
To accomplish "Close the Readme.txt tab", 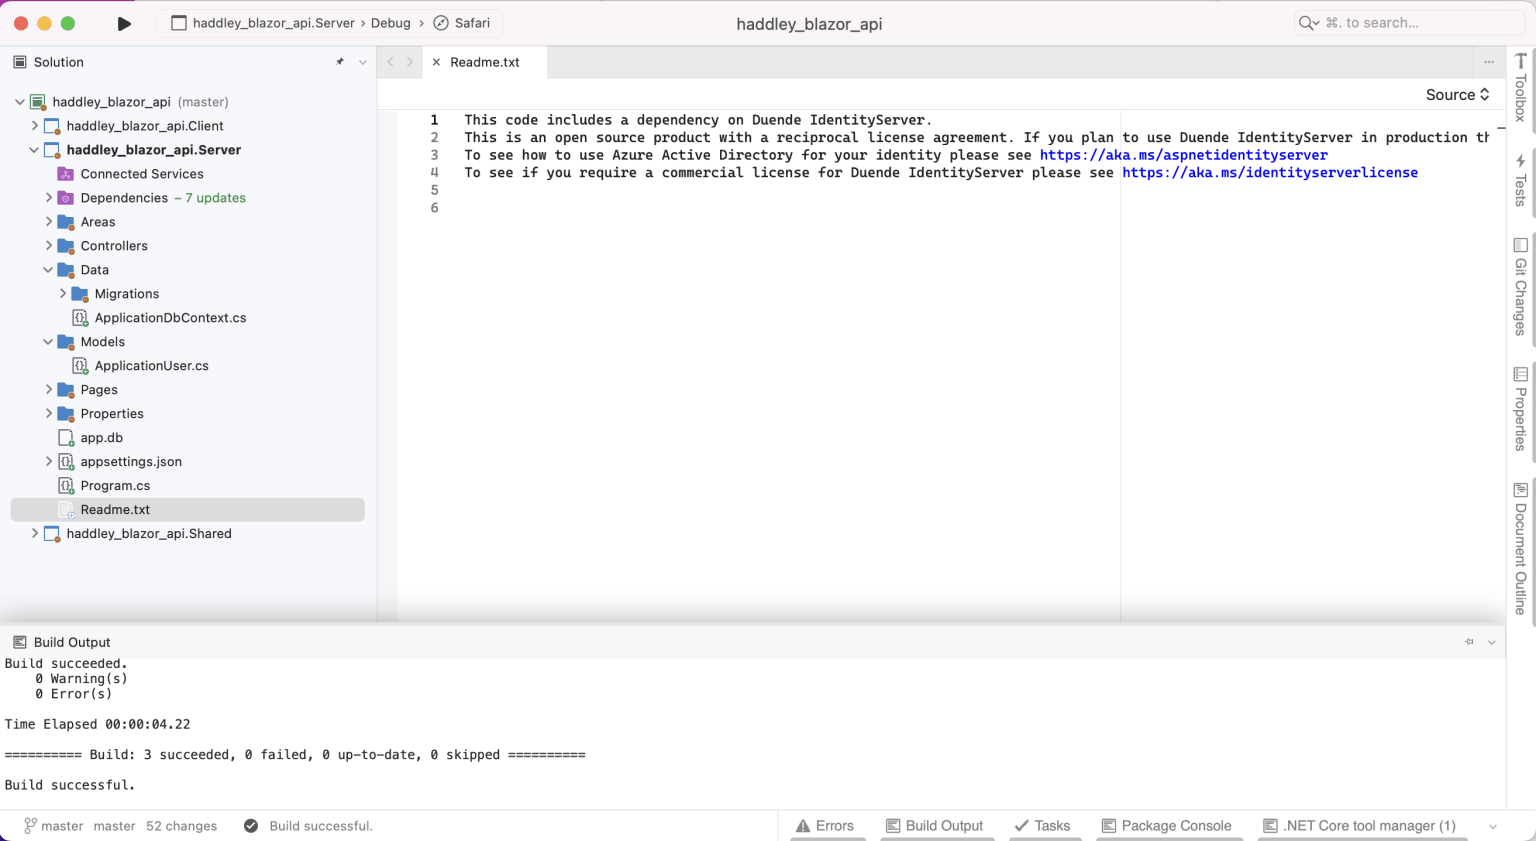I will [436, 62].
